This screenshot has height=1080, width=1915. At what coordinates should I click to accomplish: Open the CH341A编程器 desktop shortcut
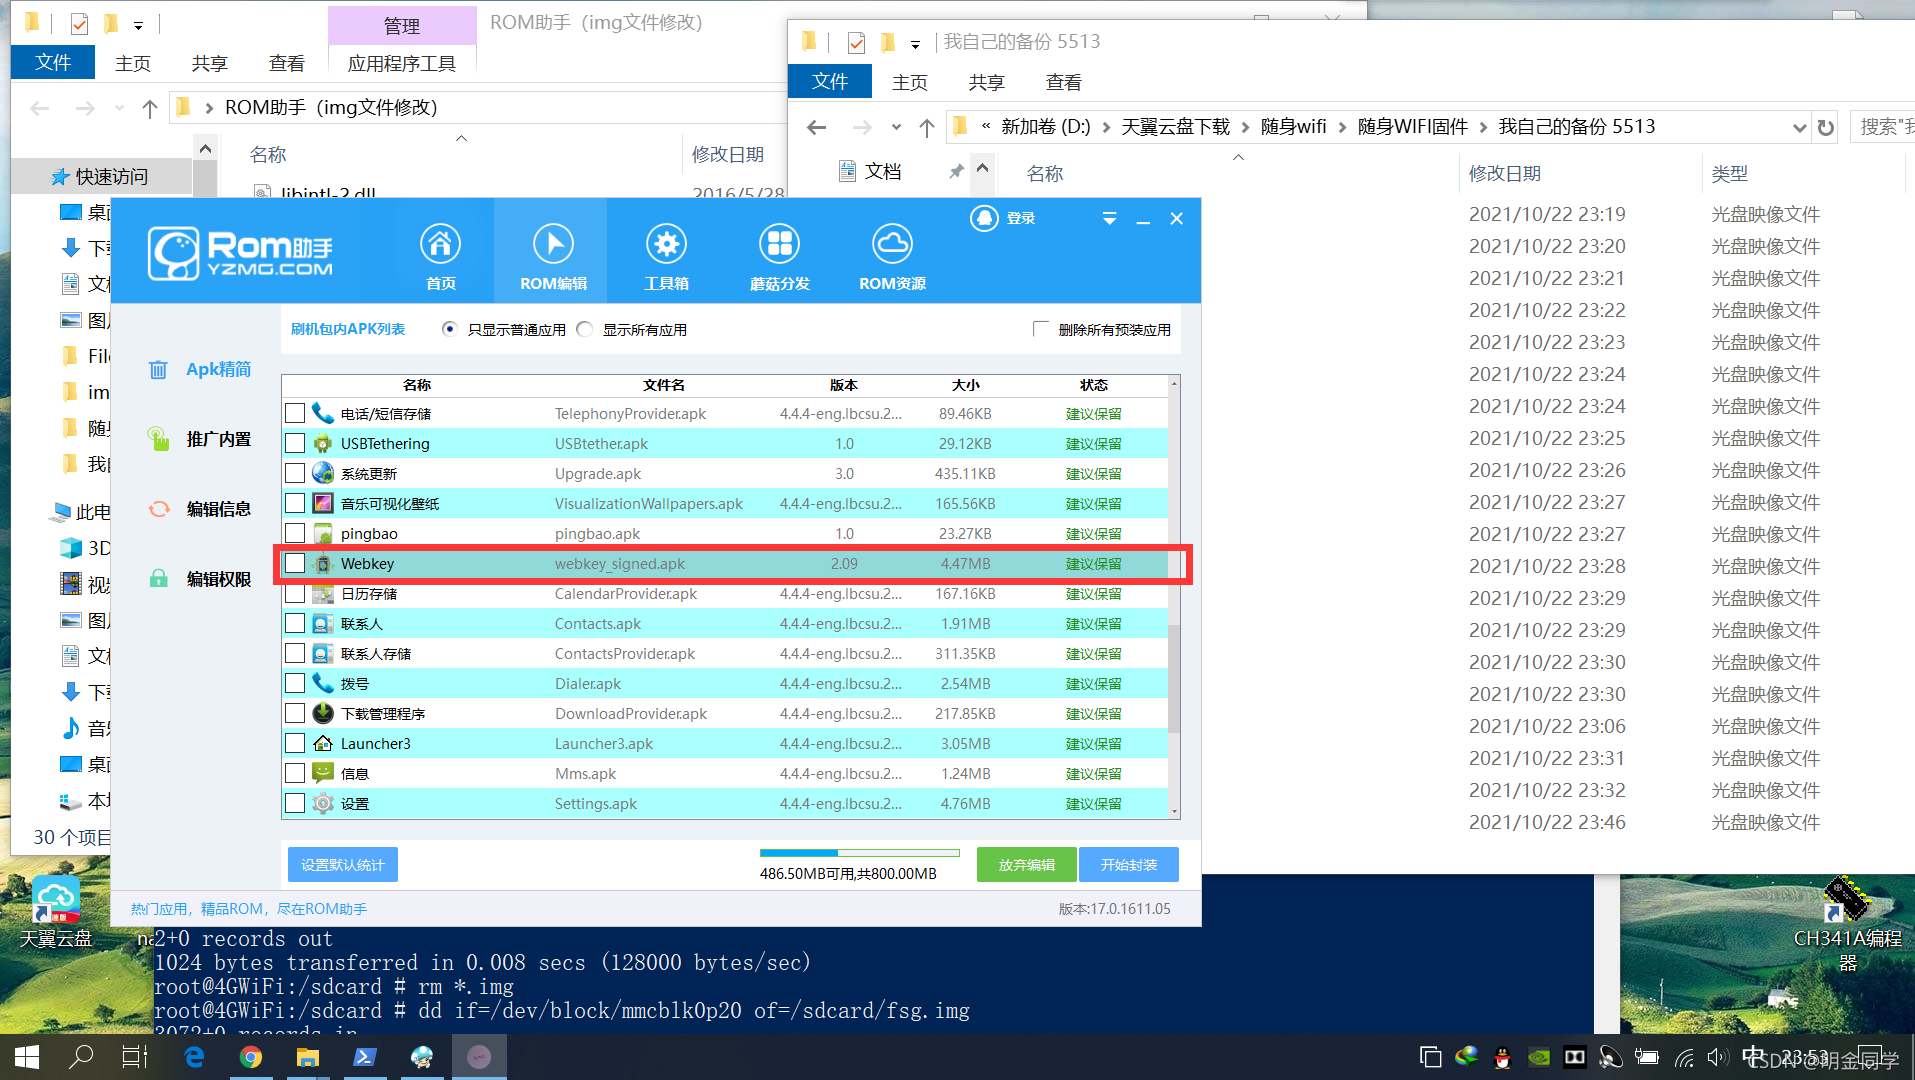(1847, 925)
